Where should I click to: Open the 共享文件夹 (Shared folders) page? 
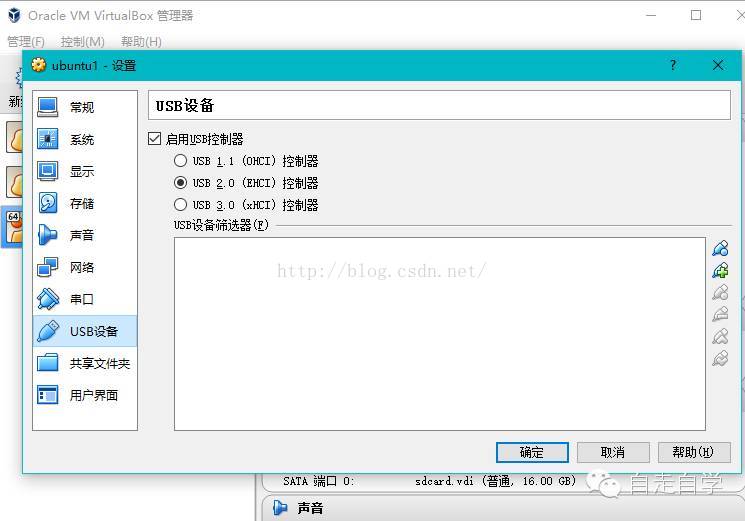(x=85, y=363)
